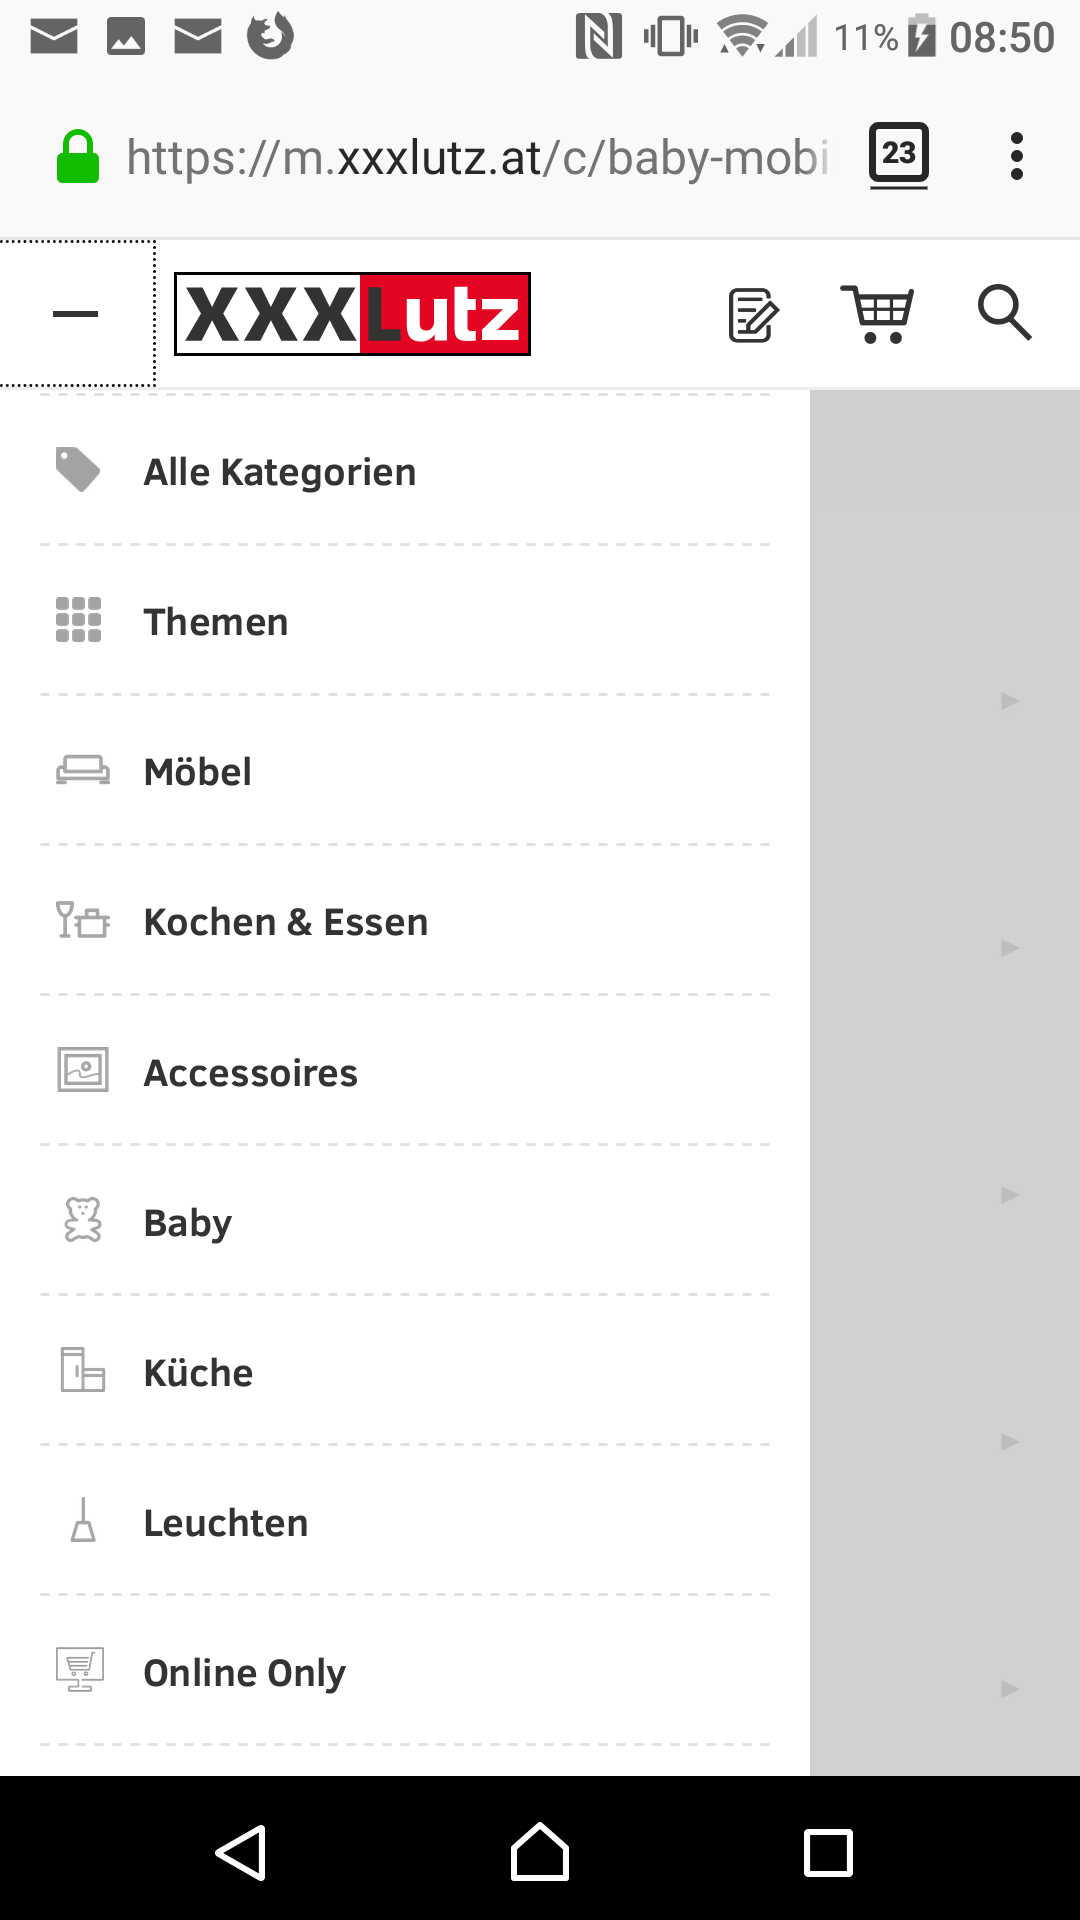Click the XXXLutz logo
Viewport: 1080px width, 1920px height.
click(352, 314)
